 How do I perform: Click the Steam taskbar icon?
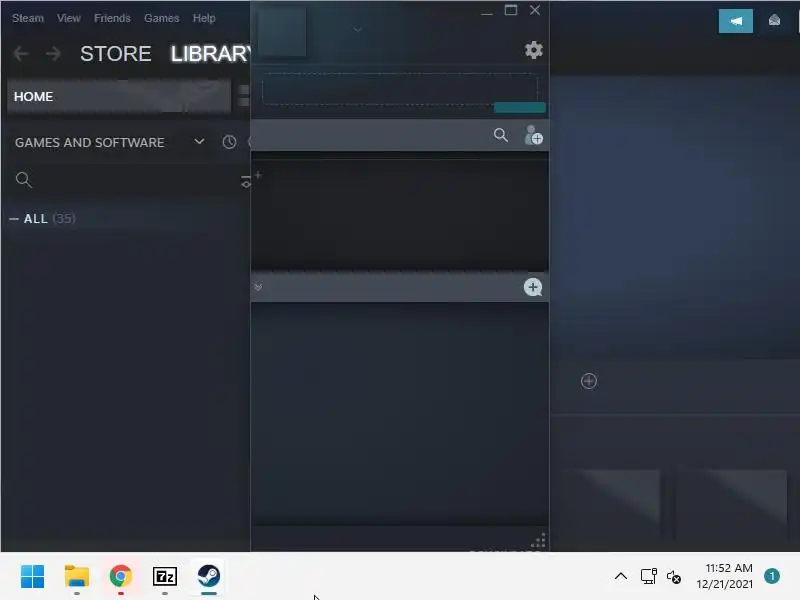209,577
